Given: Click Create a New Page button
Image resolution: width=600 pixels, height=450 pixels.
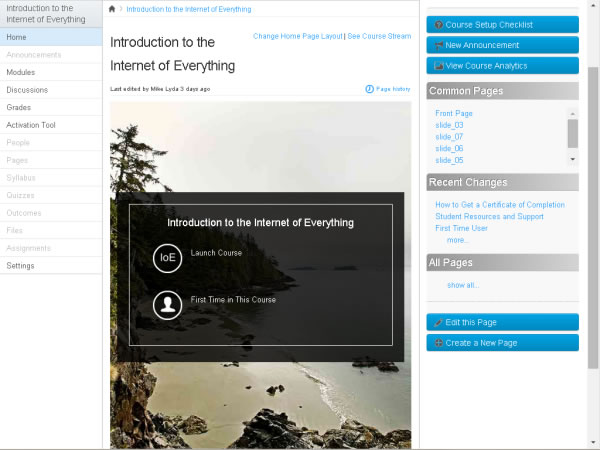Looking at the screenshot, I should [x=502, y=343].
